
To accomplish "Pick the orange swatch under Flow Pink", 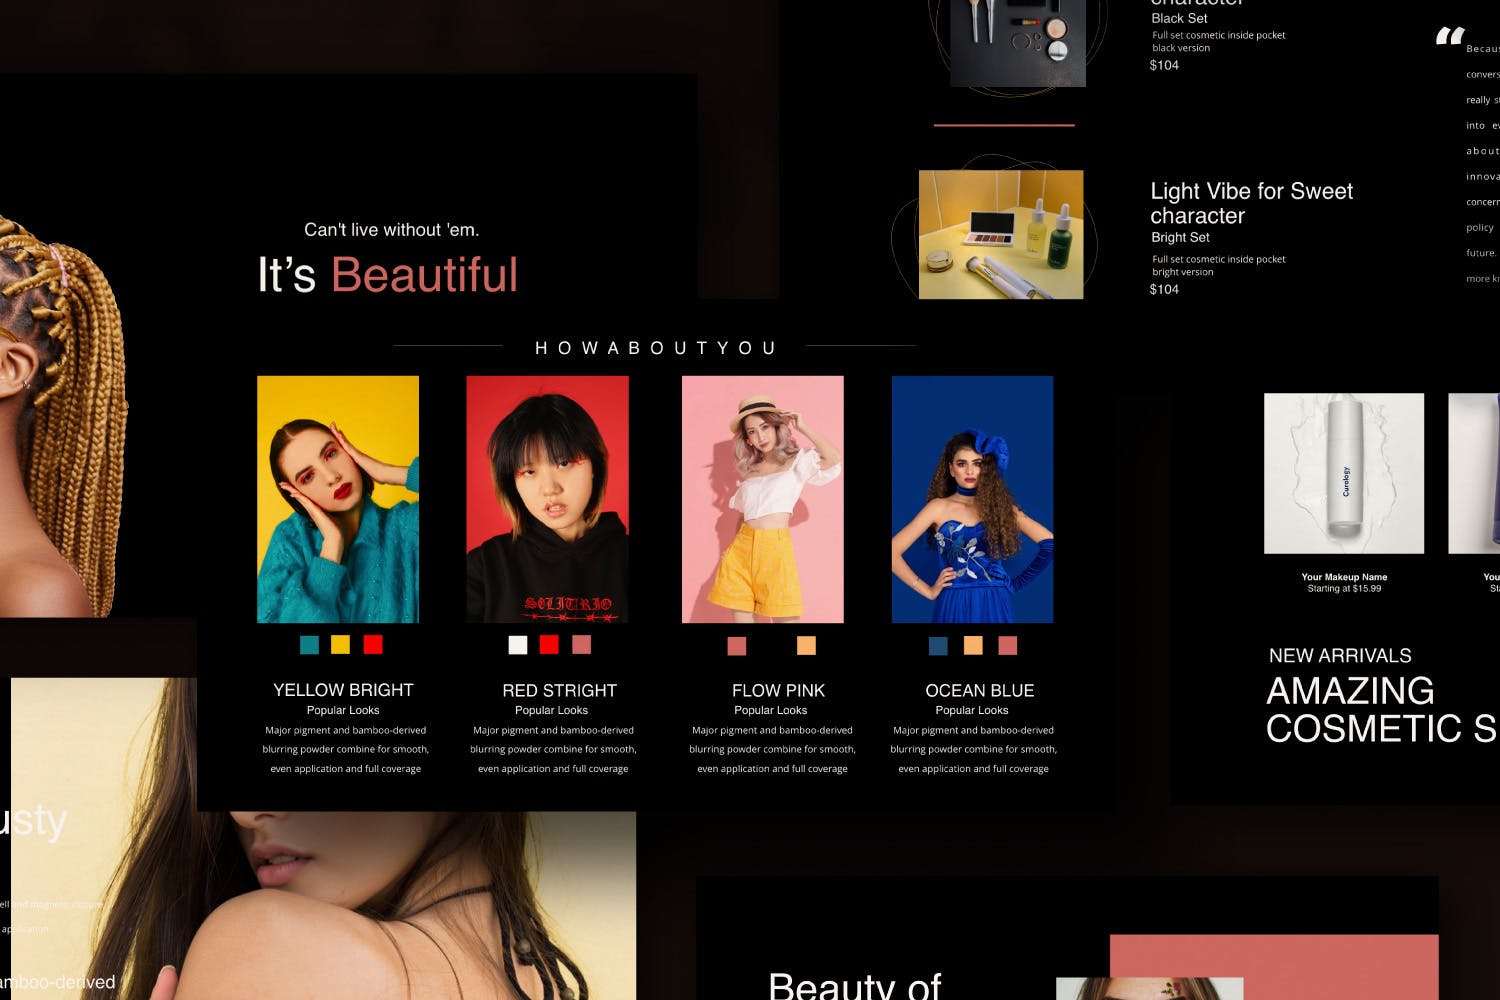I will click(x=806, y=646).
